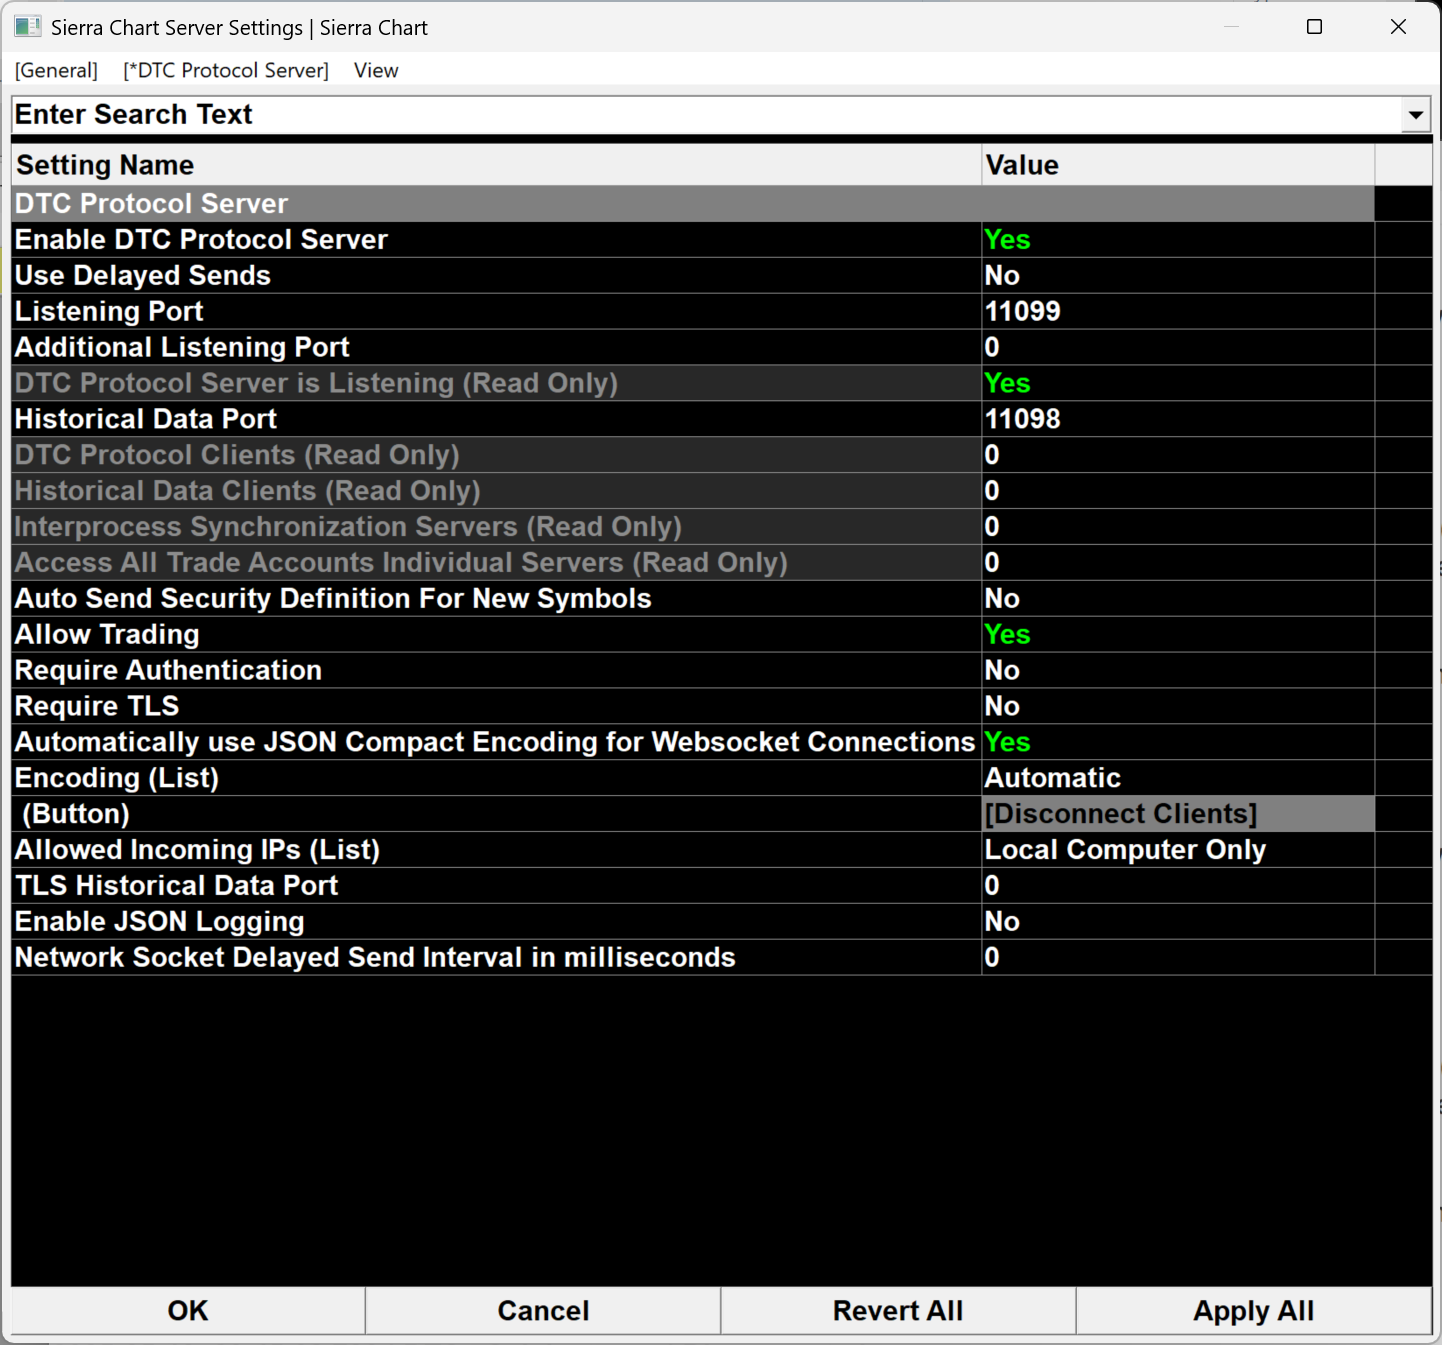
Task: Close the Server Settings window
Action: pyautogui.click(x=1398, y=27)
